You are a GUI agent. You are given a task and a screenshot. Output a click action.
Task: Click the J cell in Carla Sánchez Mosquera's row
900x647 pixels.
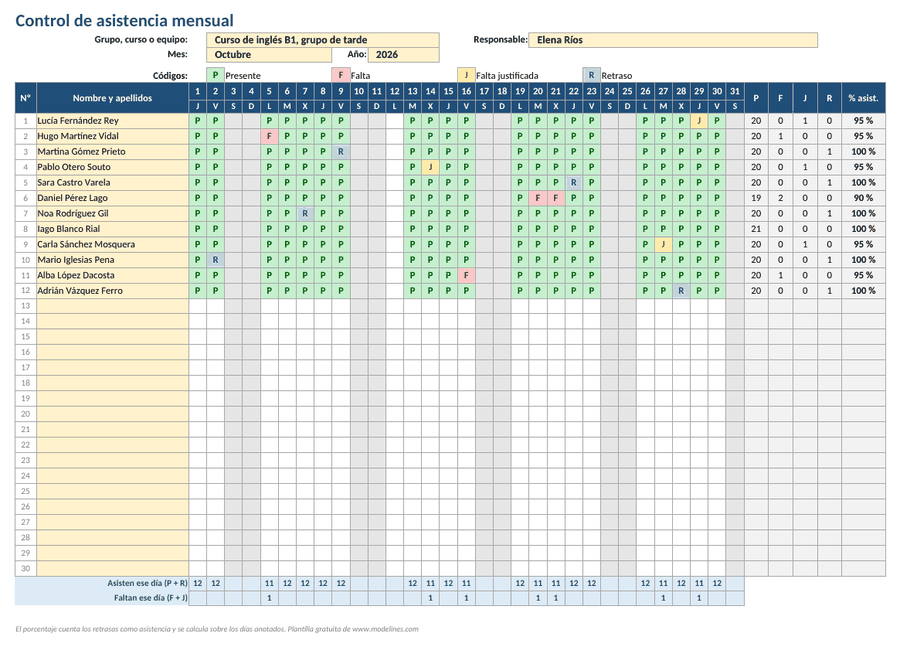(663, 244)
